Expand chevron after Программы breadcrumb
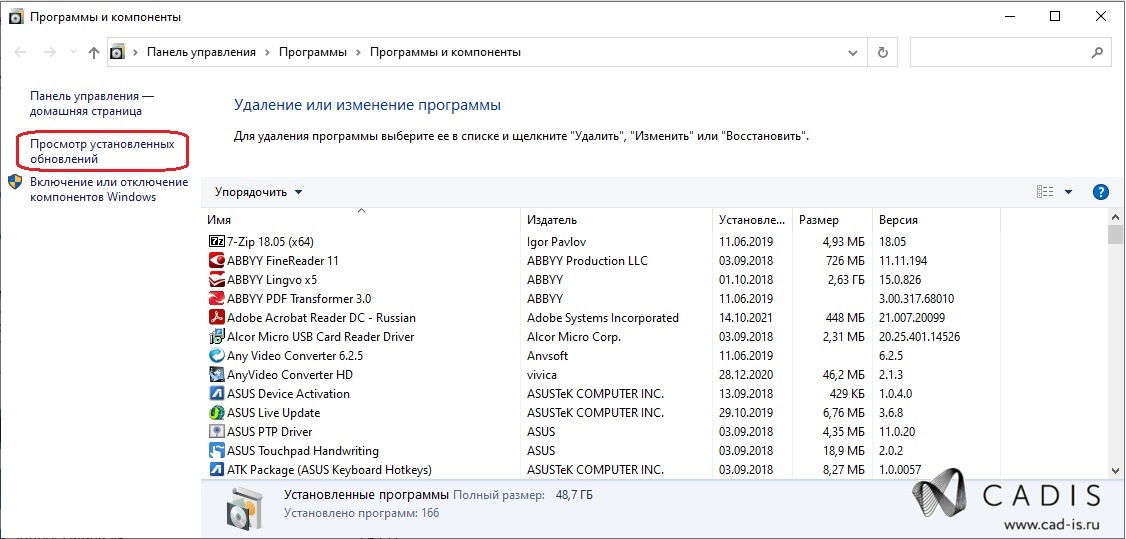 (358, 52)
